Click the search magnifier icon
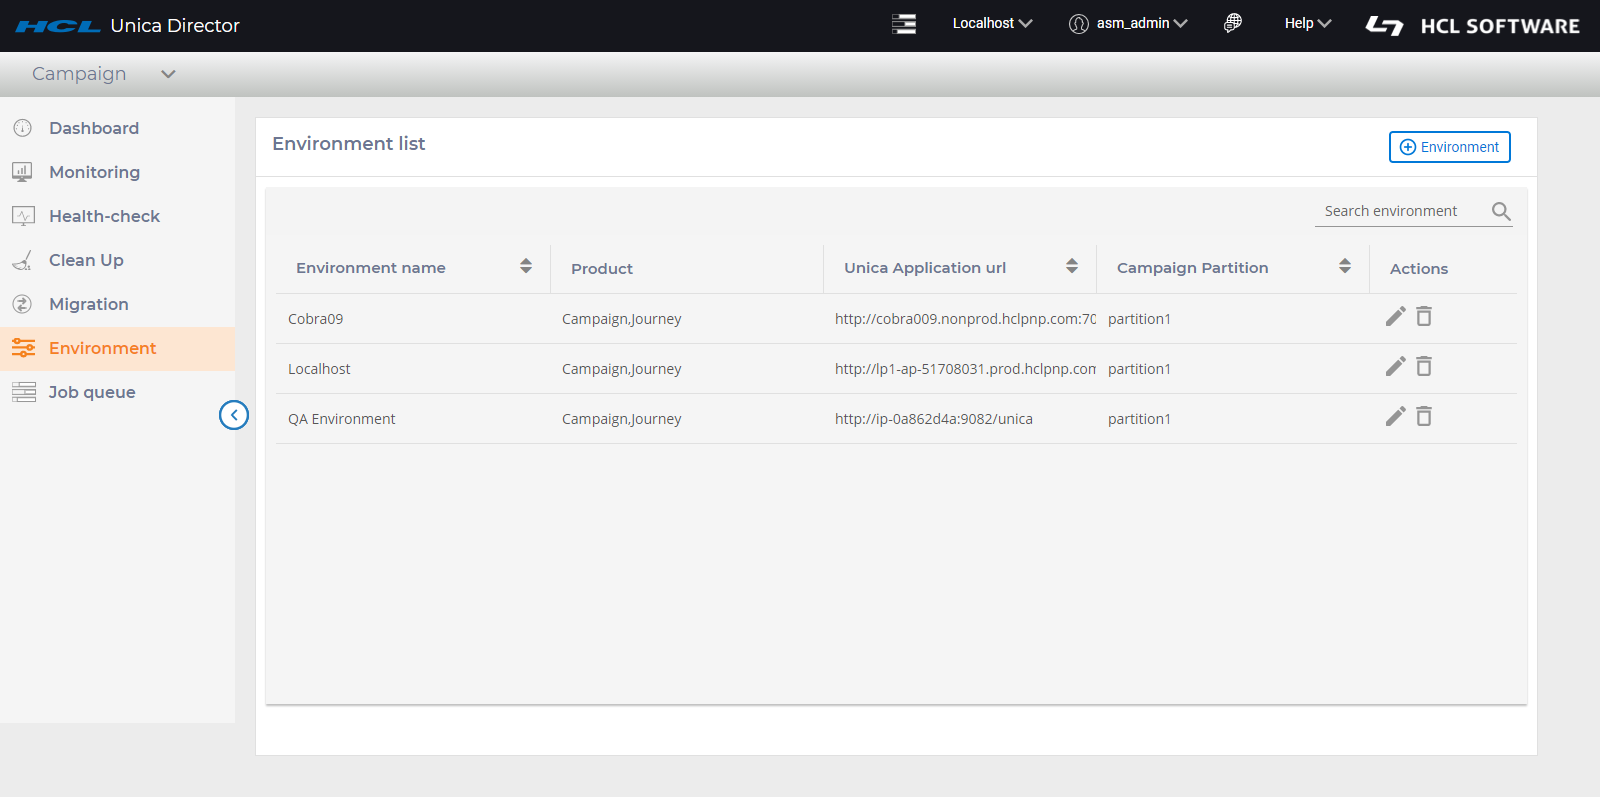The height and width of the screenshot is (797, 1600). click(x=1500, y=211)
